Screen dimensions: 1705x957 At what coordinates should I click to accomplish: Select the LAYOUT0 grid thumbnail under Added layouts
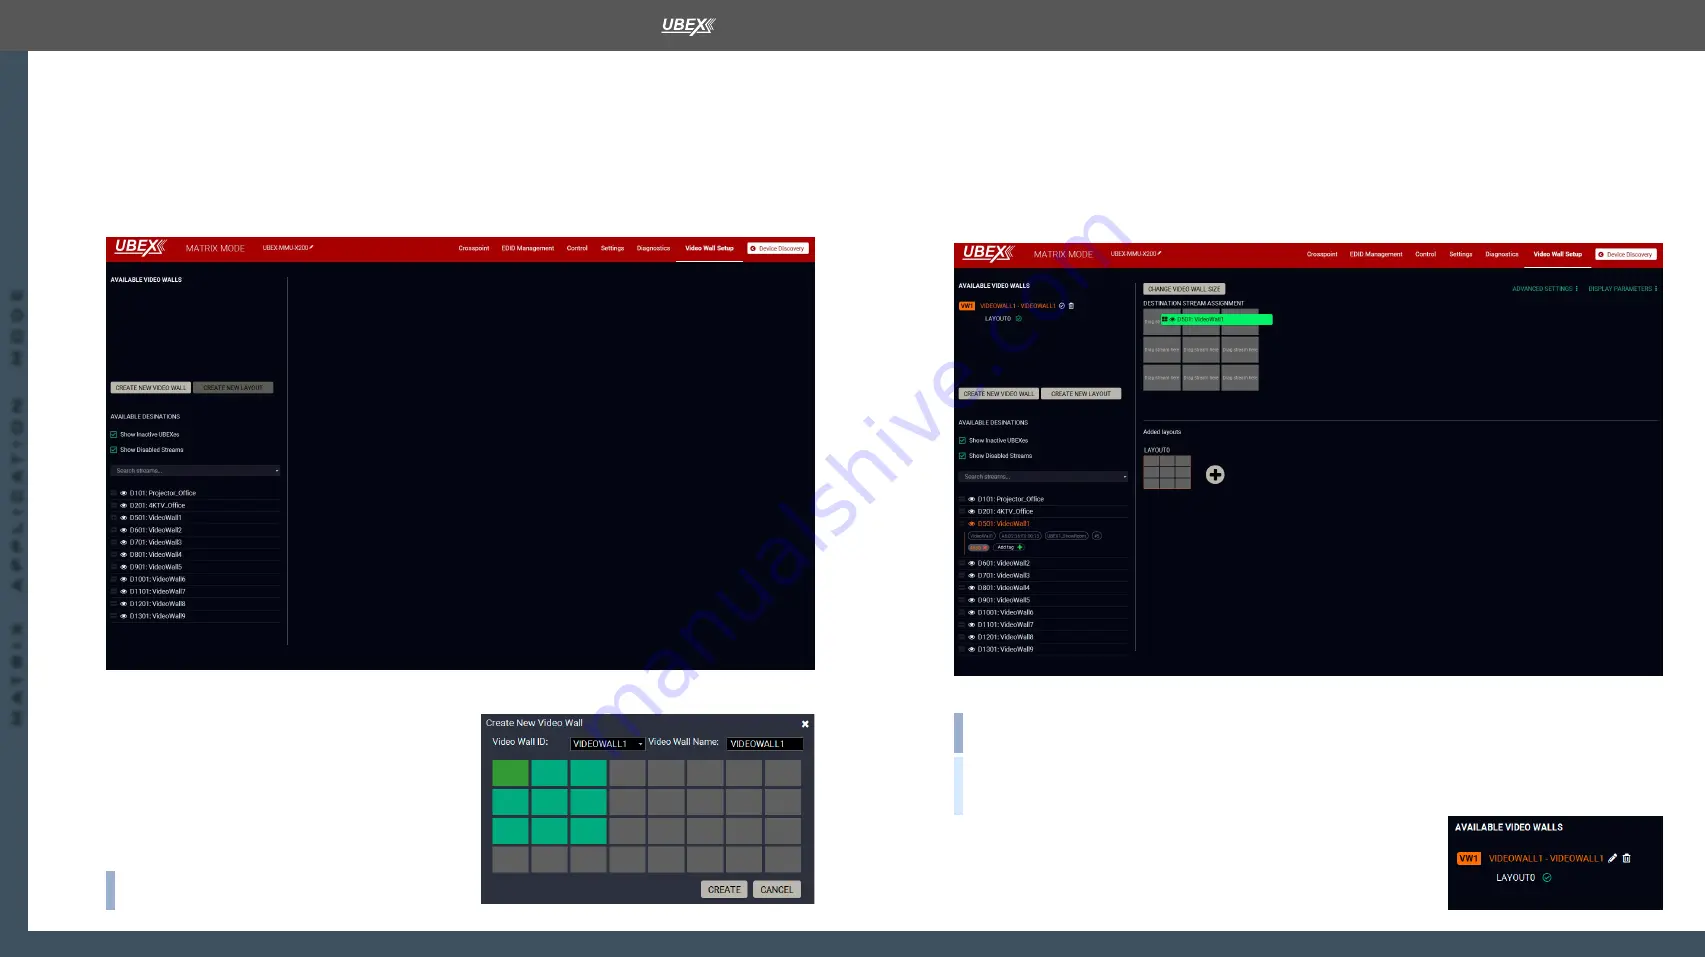pos(1167,472)
